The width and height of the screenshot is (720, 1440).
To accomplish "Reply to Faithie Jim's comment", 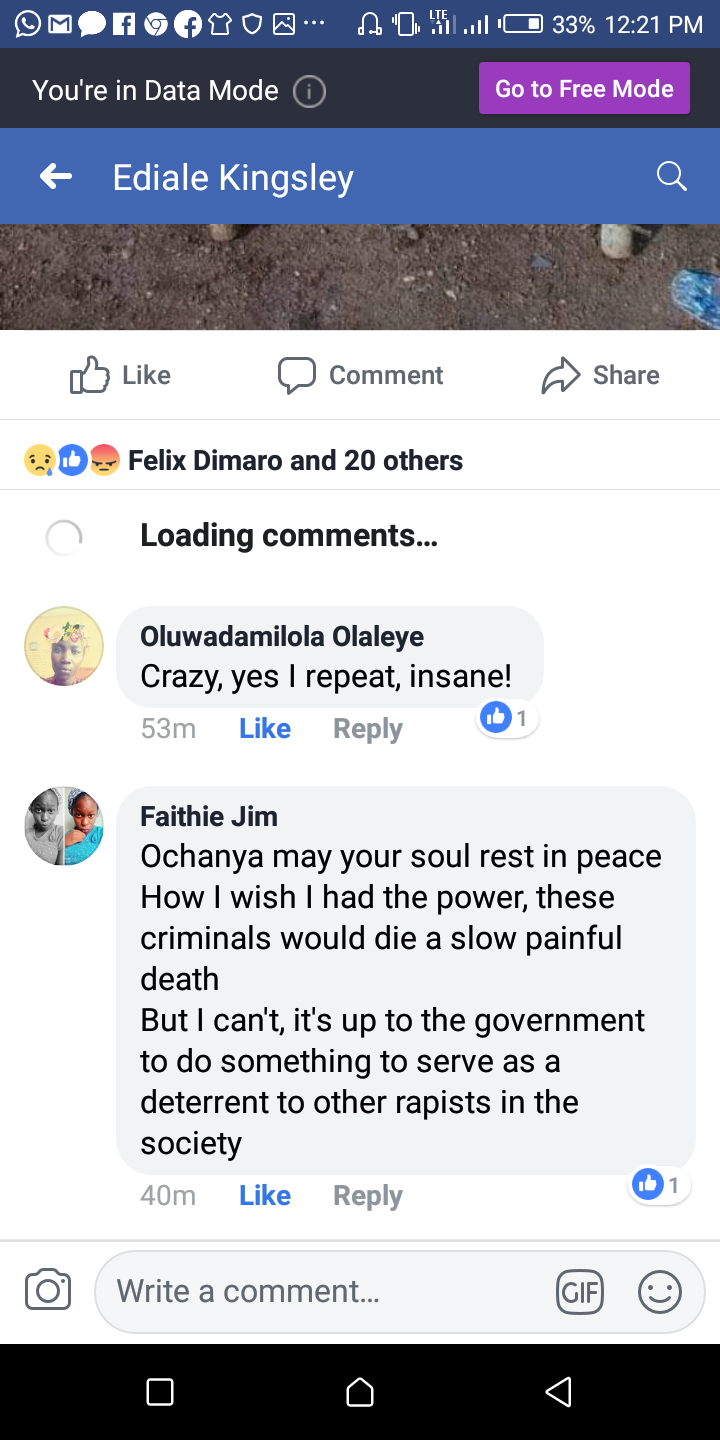I will (367, 1195).
